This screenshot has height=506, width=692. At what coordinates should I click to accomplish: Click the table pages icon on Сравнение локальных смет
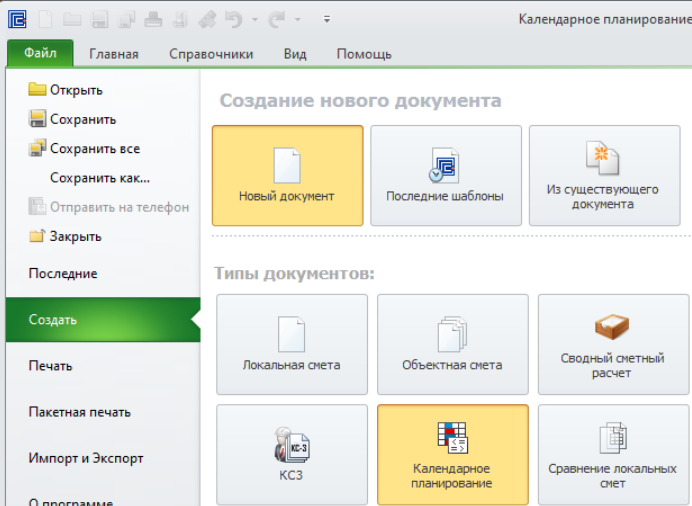click(x=613, y=438)
